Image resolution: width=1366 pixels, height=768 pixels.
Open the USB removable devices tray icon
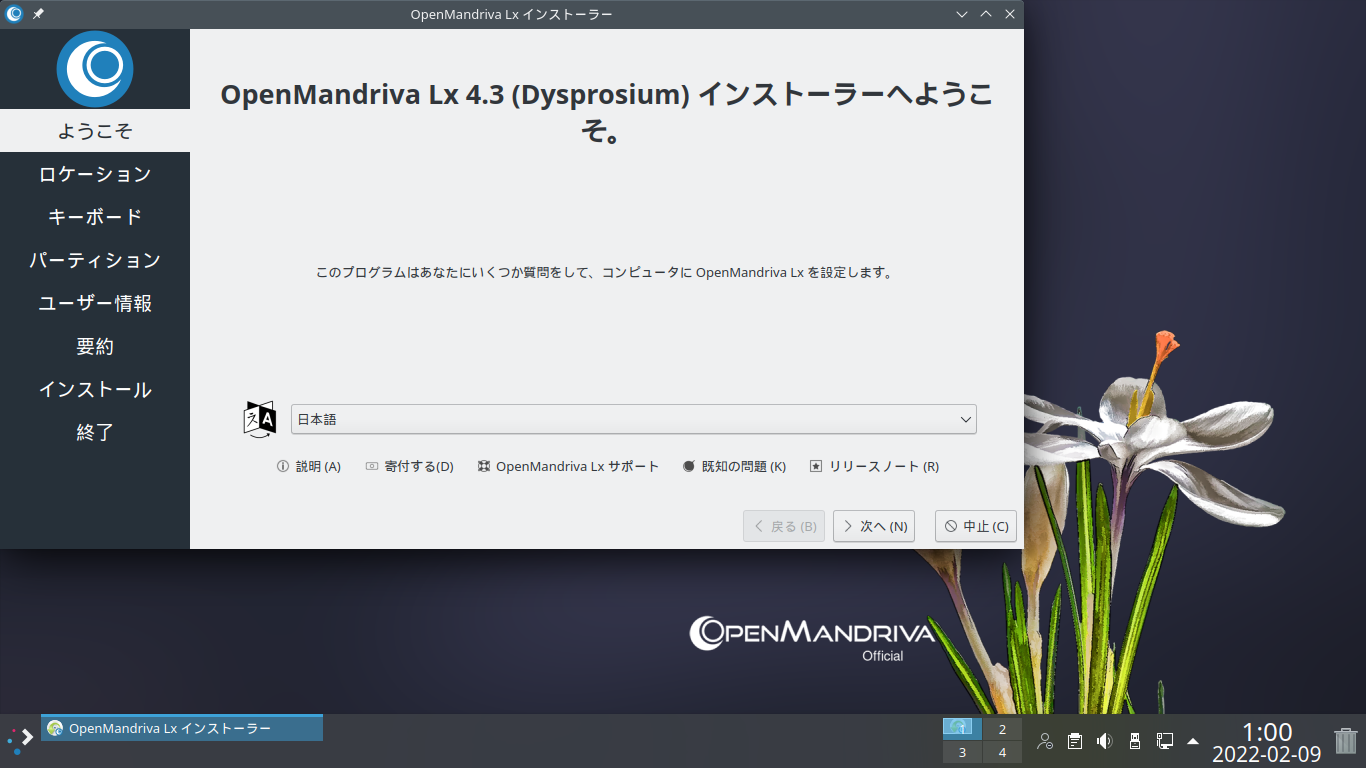1134,741
